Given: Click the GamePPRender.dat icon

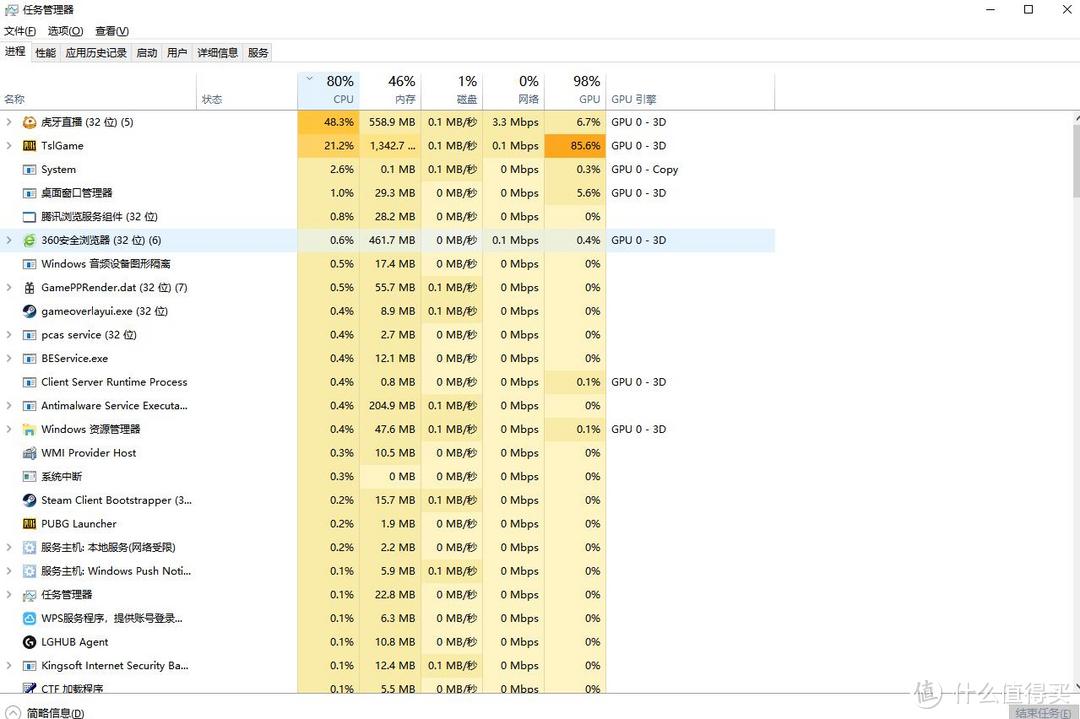Looking at the screenshot, I should pyautogui.click(x=29, y=287).
